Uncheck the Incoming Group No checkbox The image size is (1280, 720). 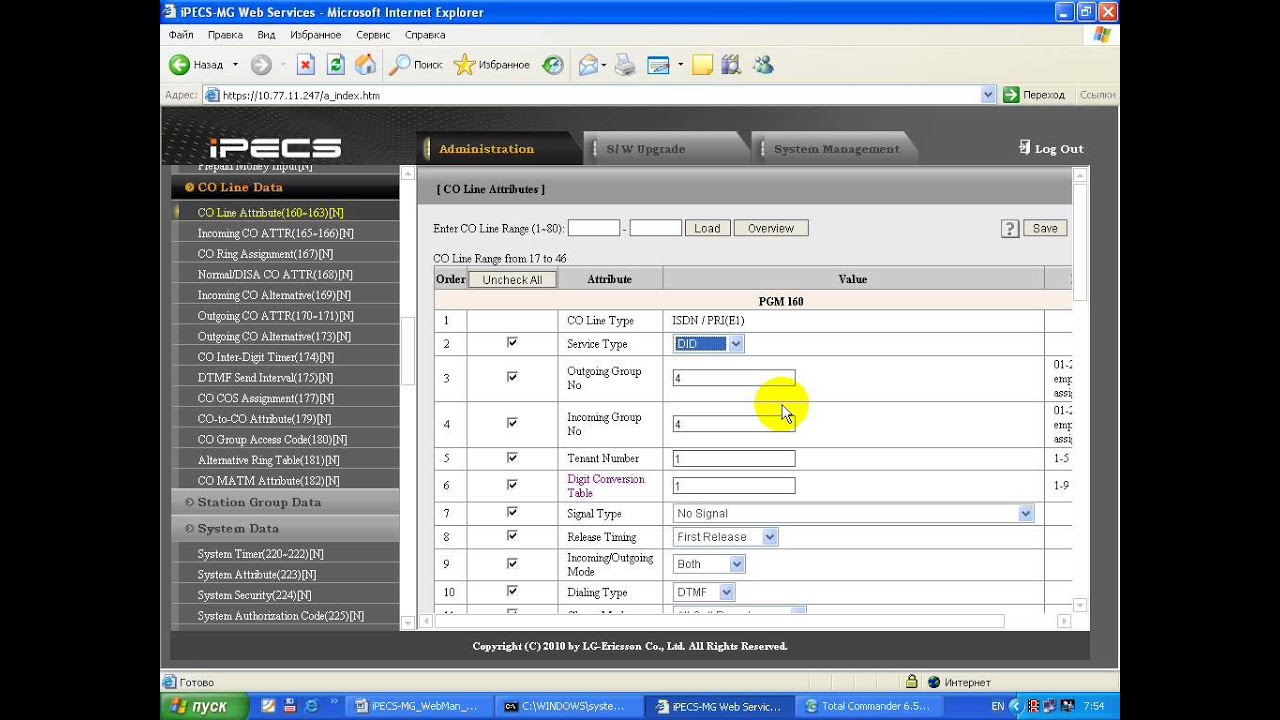(512, 422)
